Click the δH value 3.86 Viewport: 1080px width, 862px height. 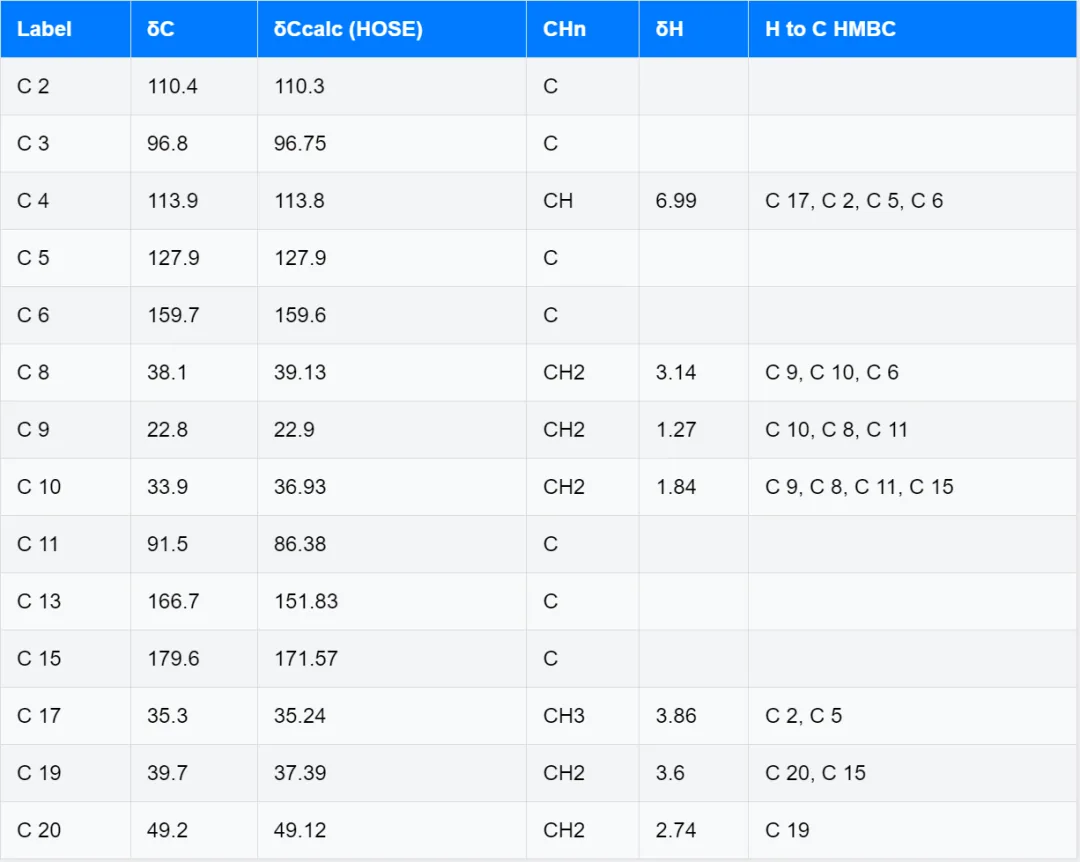(676, 715)
